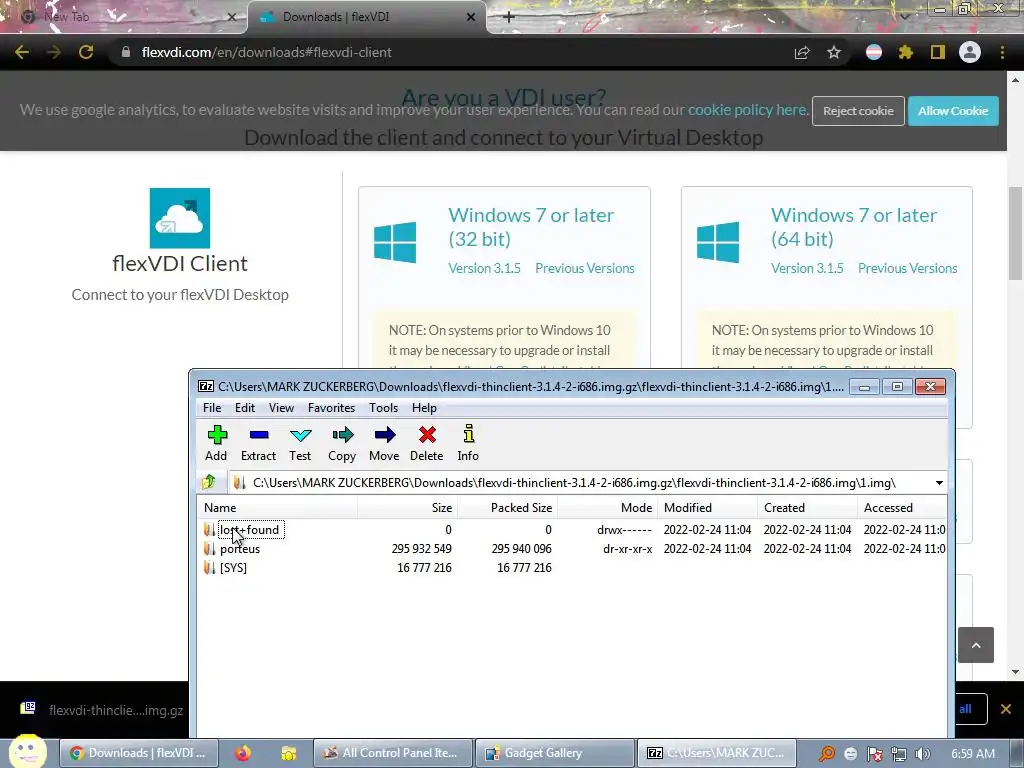Sort by the Accessed column header
The width and height of the screenshot is (1024, 768).
tap(902, 507)
